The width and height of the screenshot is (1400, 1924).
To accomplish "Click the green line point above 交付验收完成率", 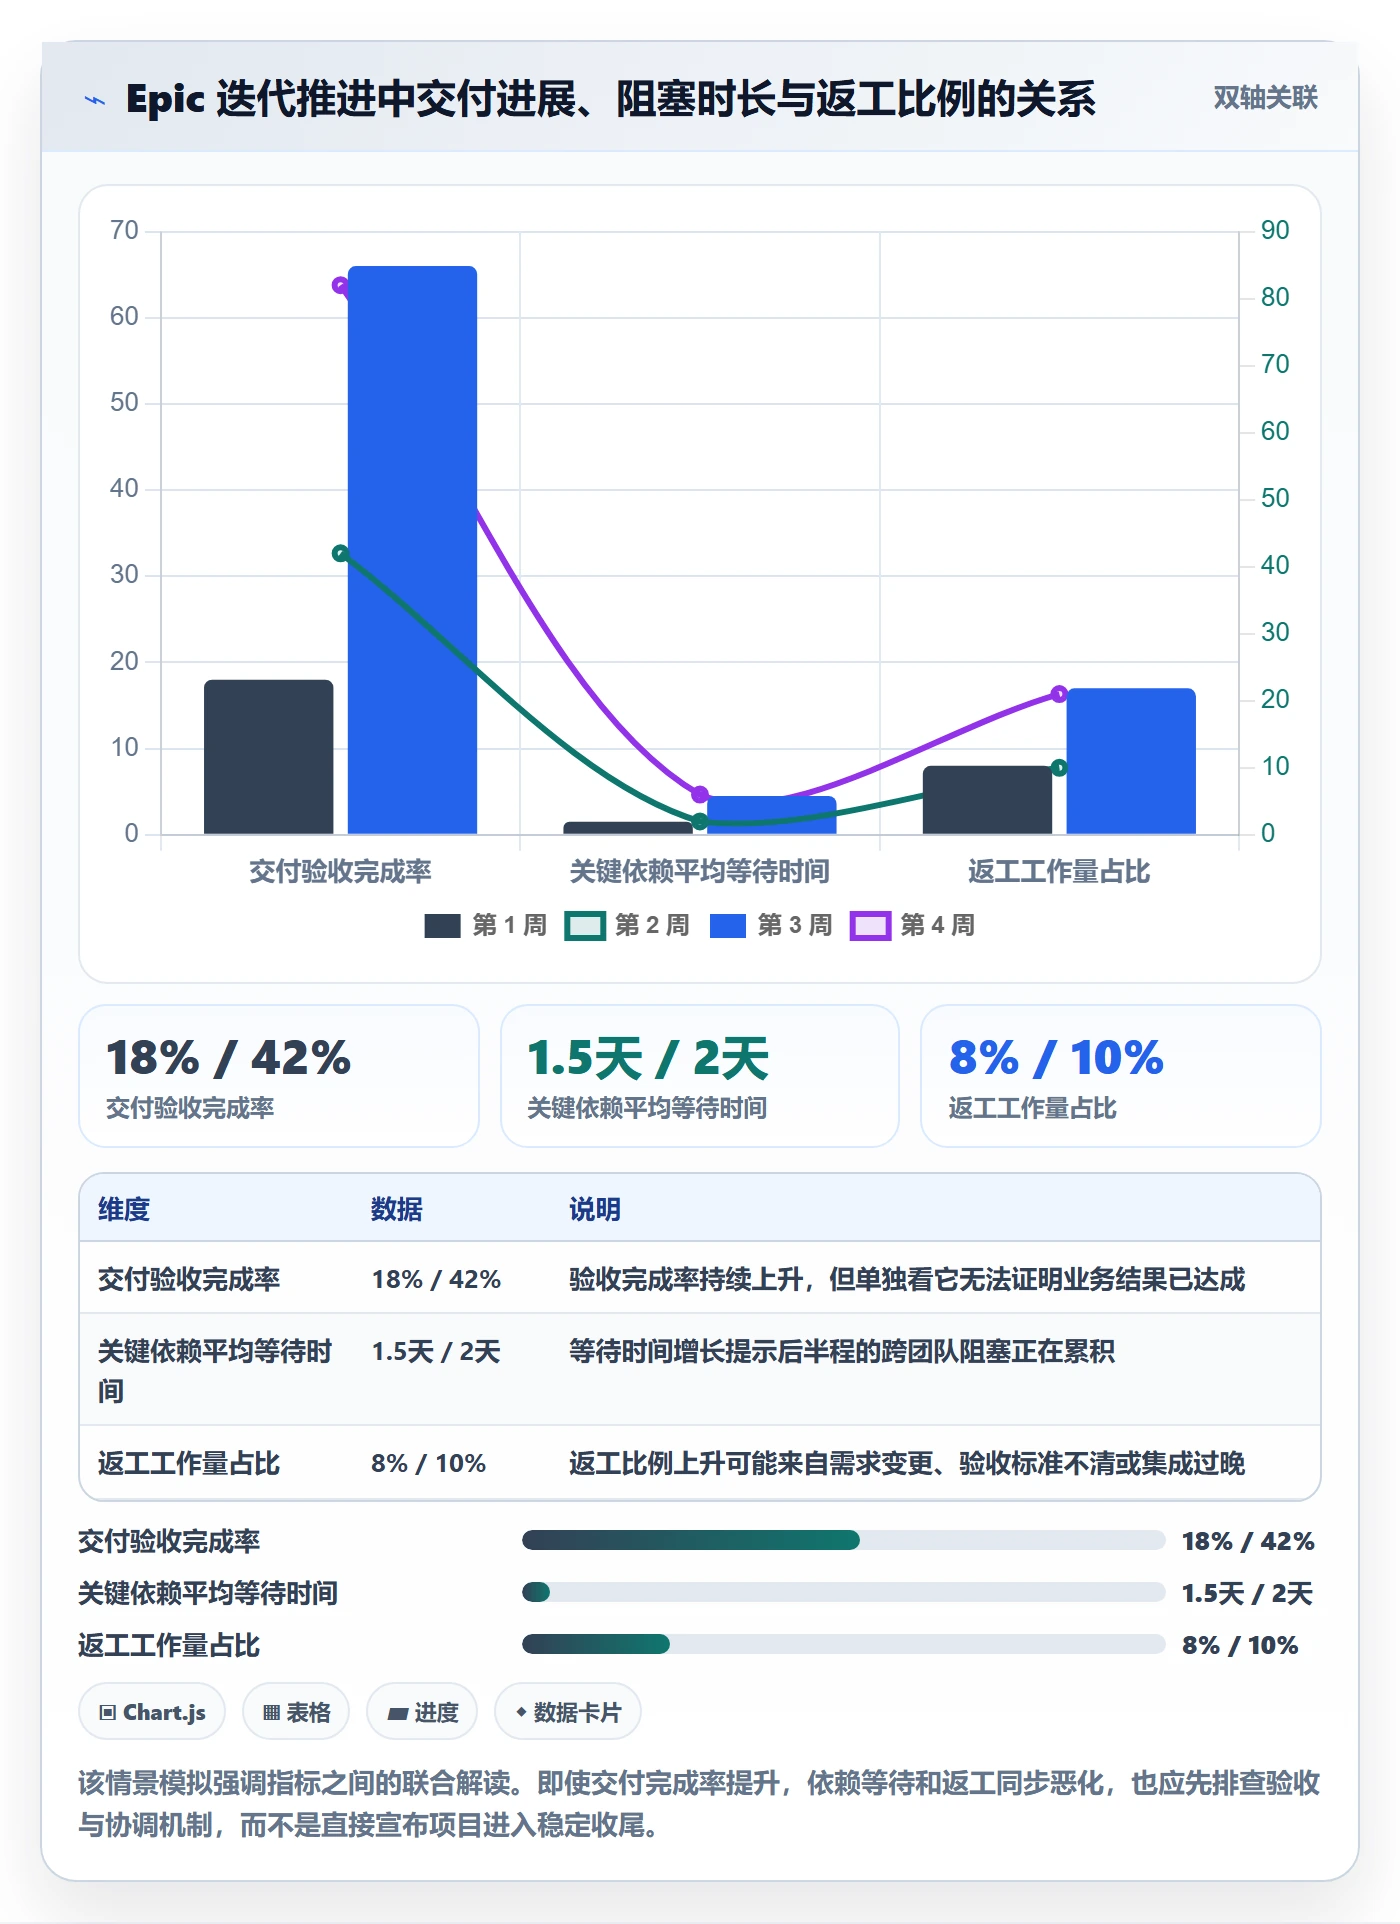I will coord(340,553).
